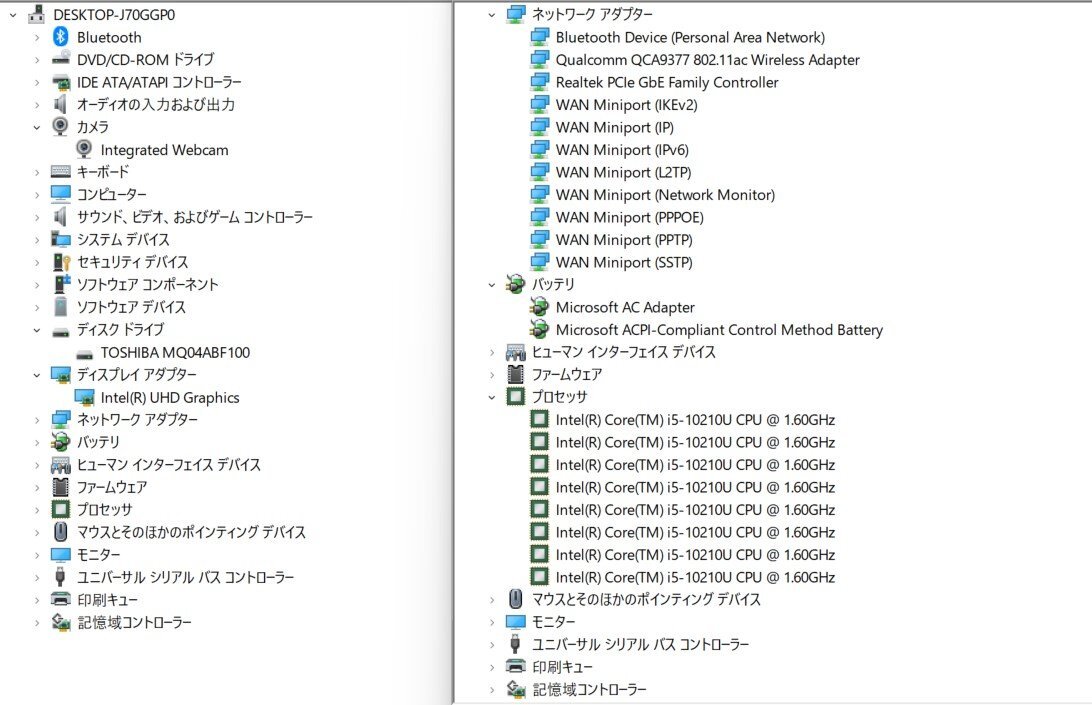This screenshot has width=1092, height=705.
Task: Click the Bluetooth Device (Personal Area Network) icon
Action: click(539, 37)
